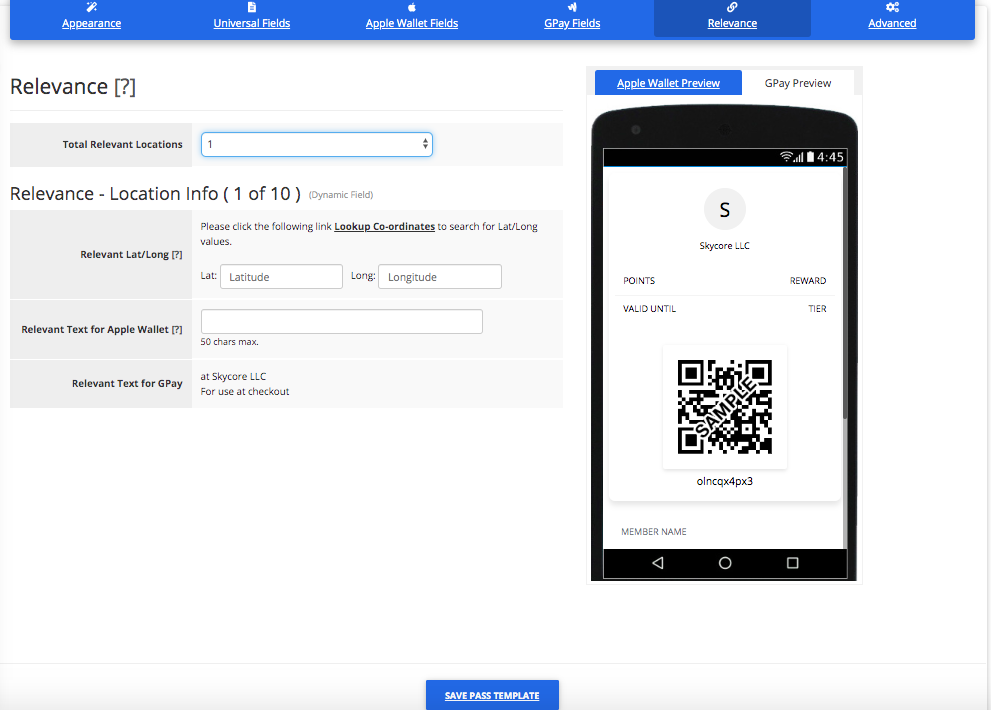The width and height of the screenshot is (991, 710).
Task: Click the Longitude input field
Action: [x=440, y=277]
